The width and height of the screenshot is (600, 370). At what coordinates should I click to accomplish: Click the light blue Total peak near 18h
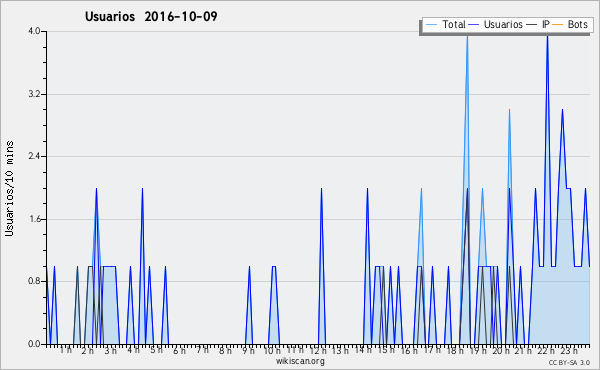point(467,37)
